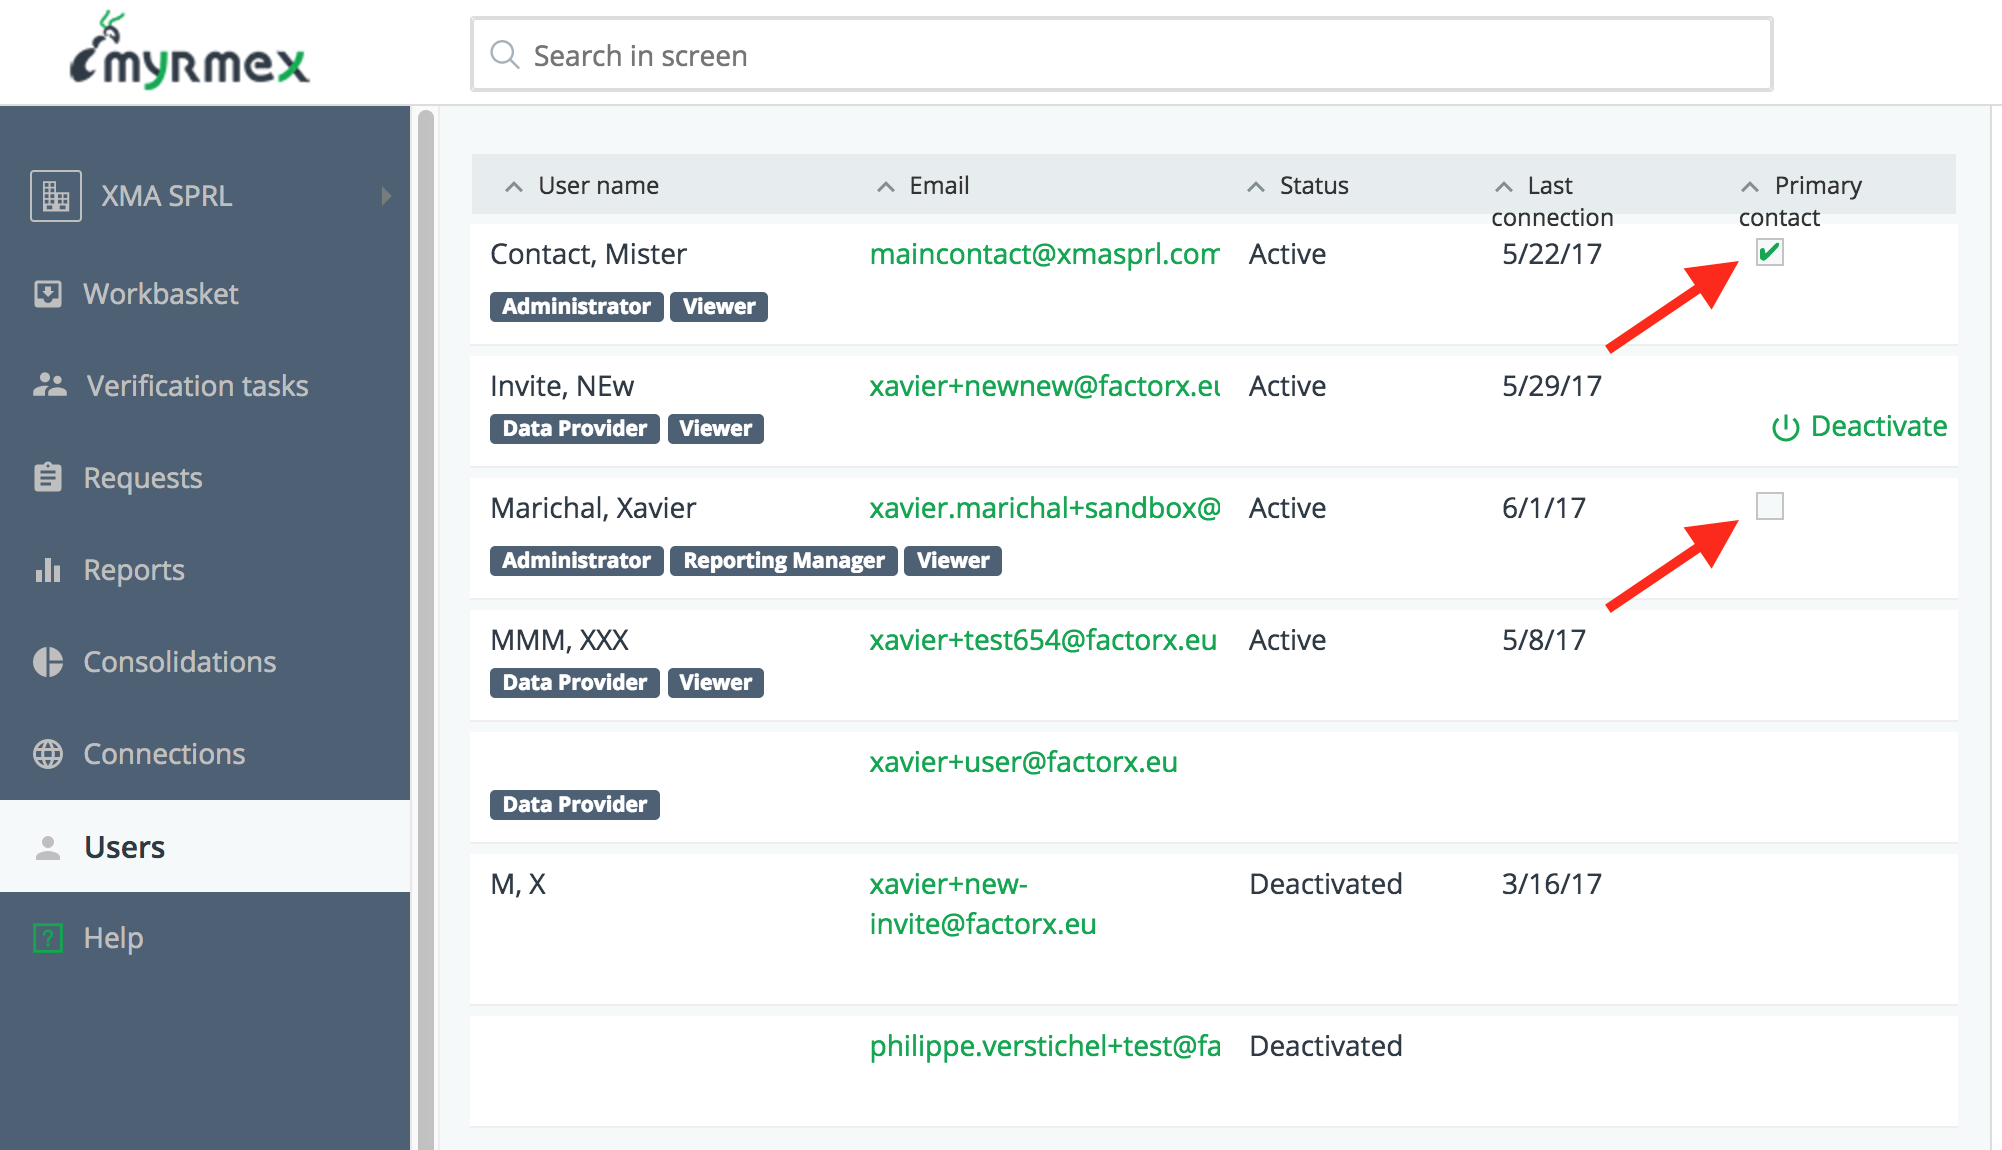Click the Workbasket inbox icon
Viewport: 2002px width, 1150px height.
tap(48, 294)
